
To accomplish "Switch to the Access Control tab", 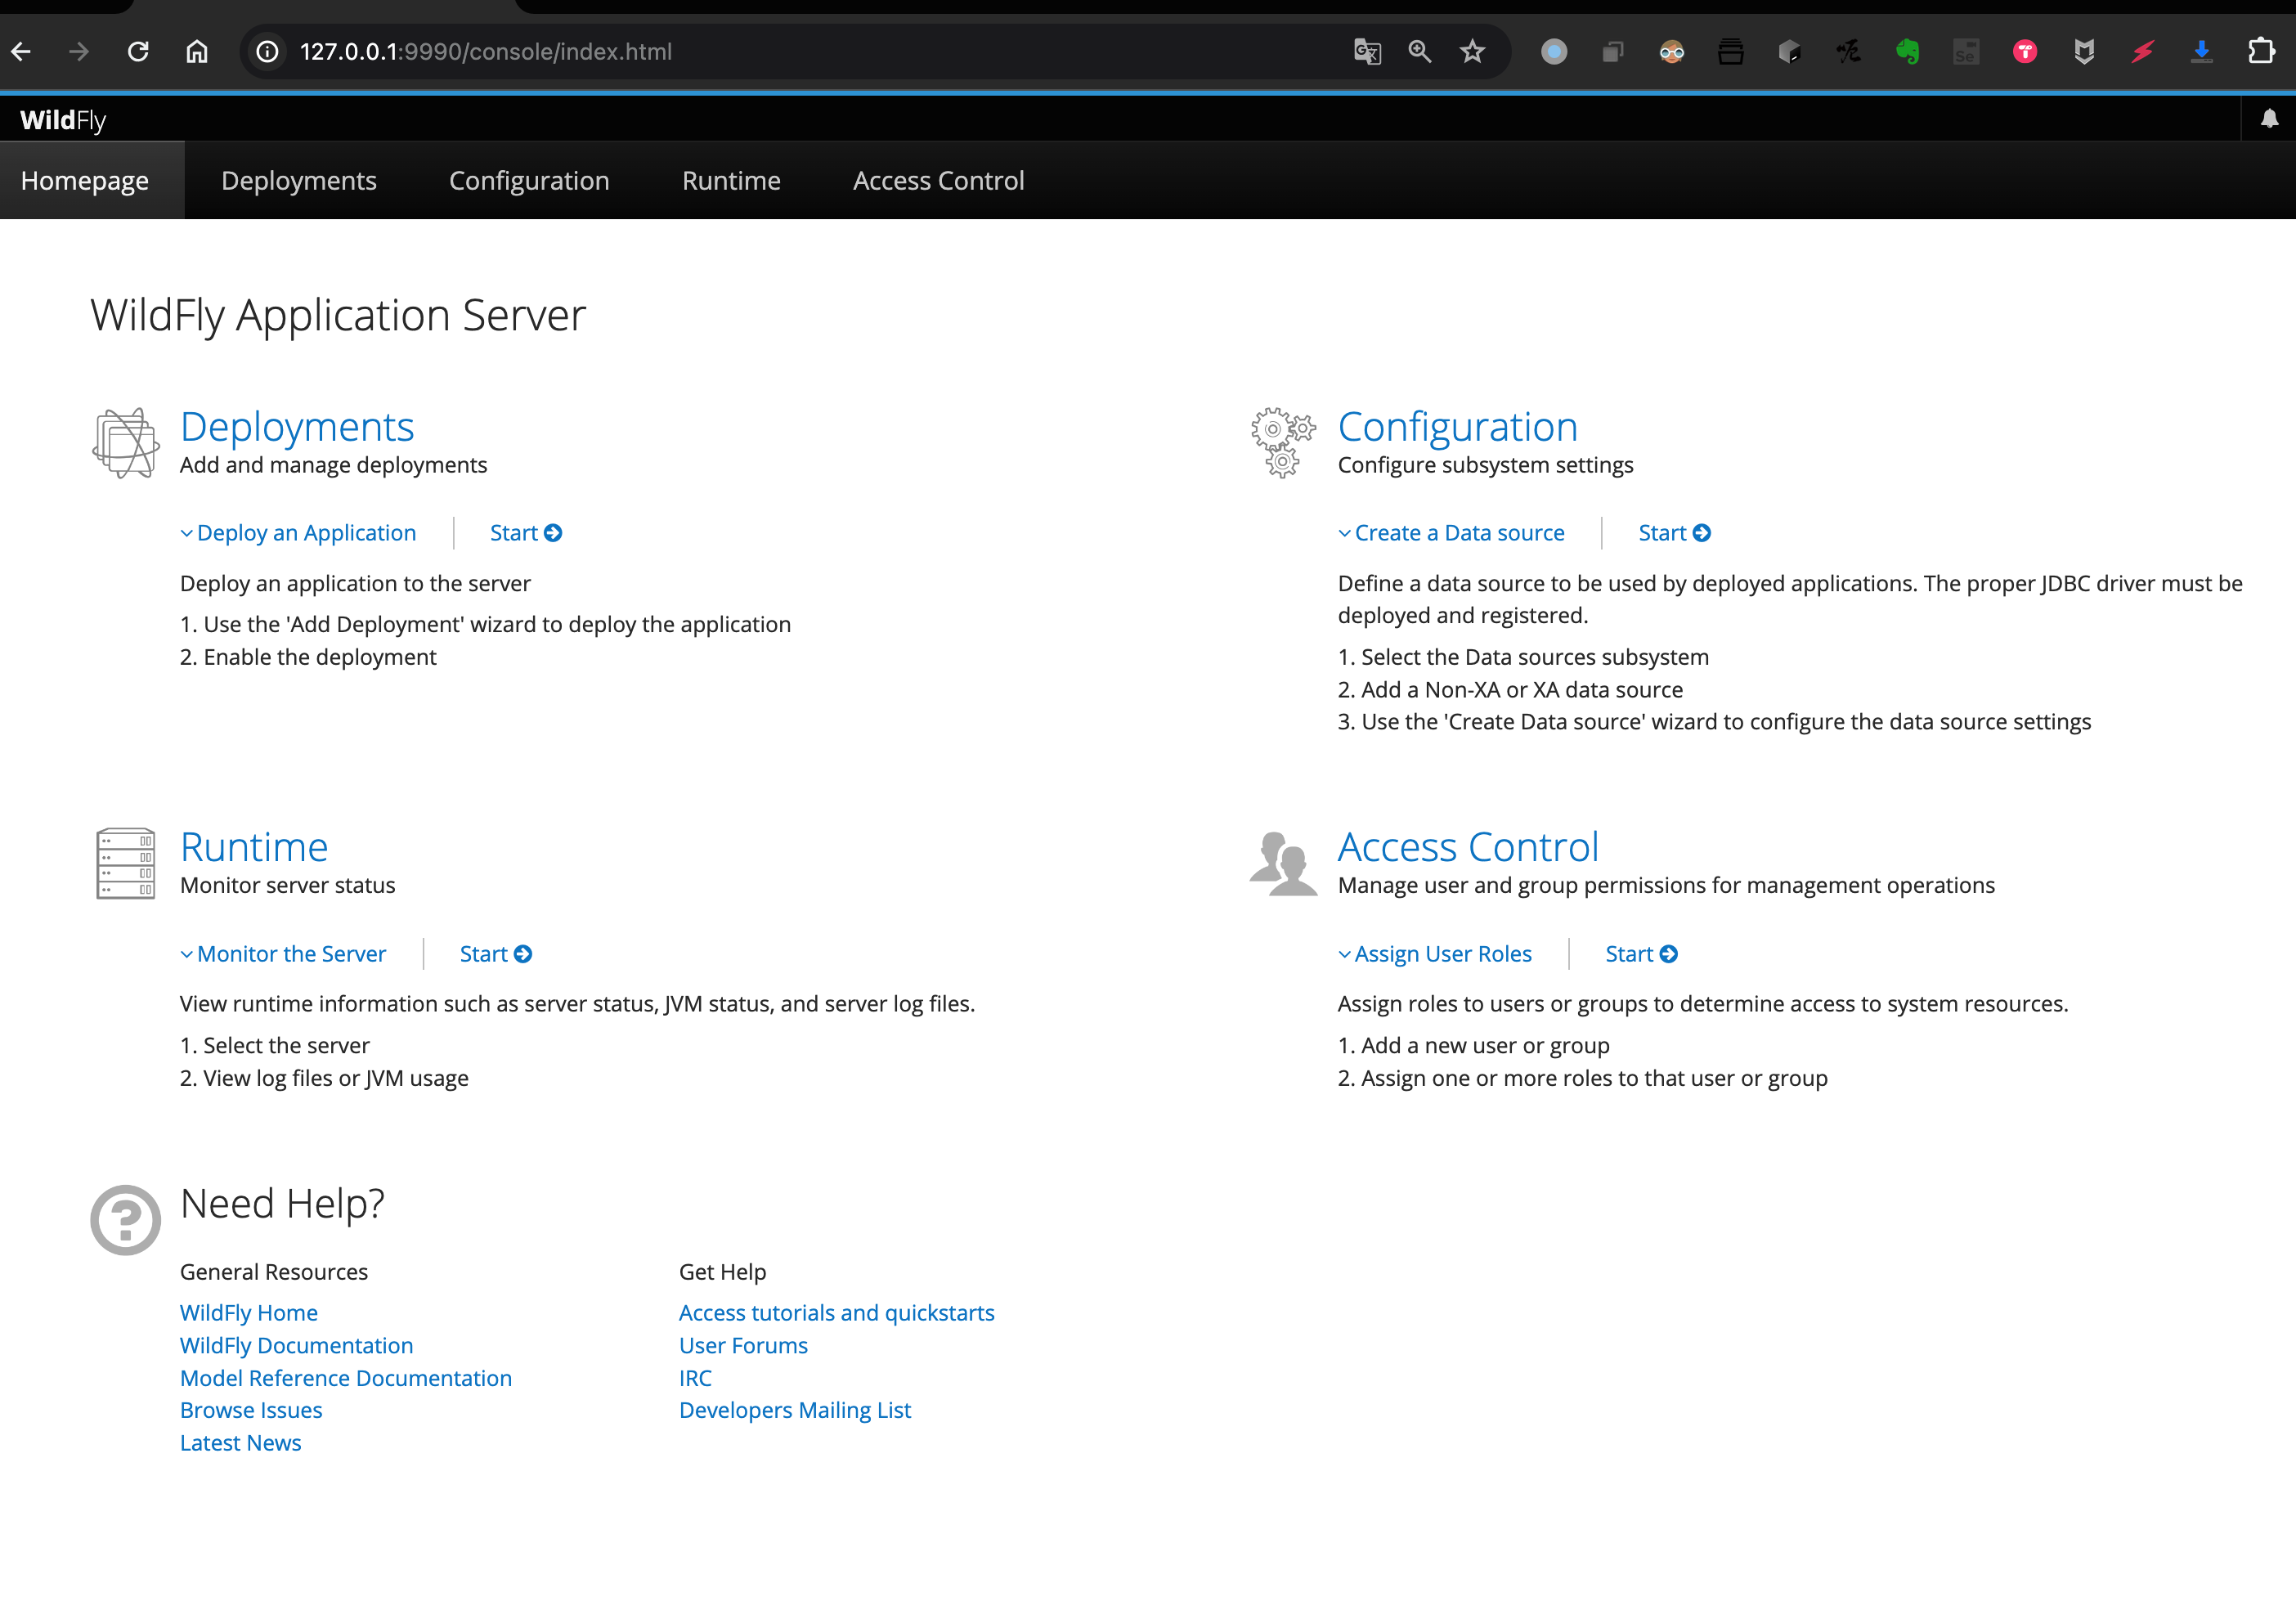I will pos(938,181).
